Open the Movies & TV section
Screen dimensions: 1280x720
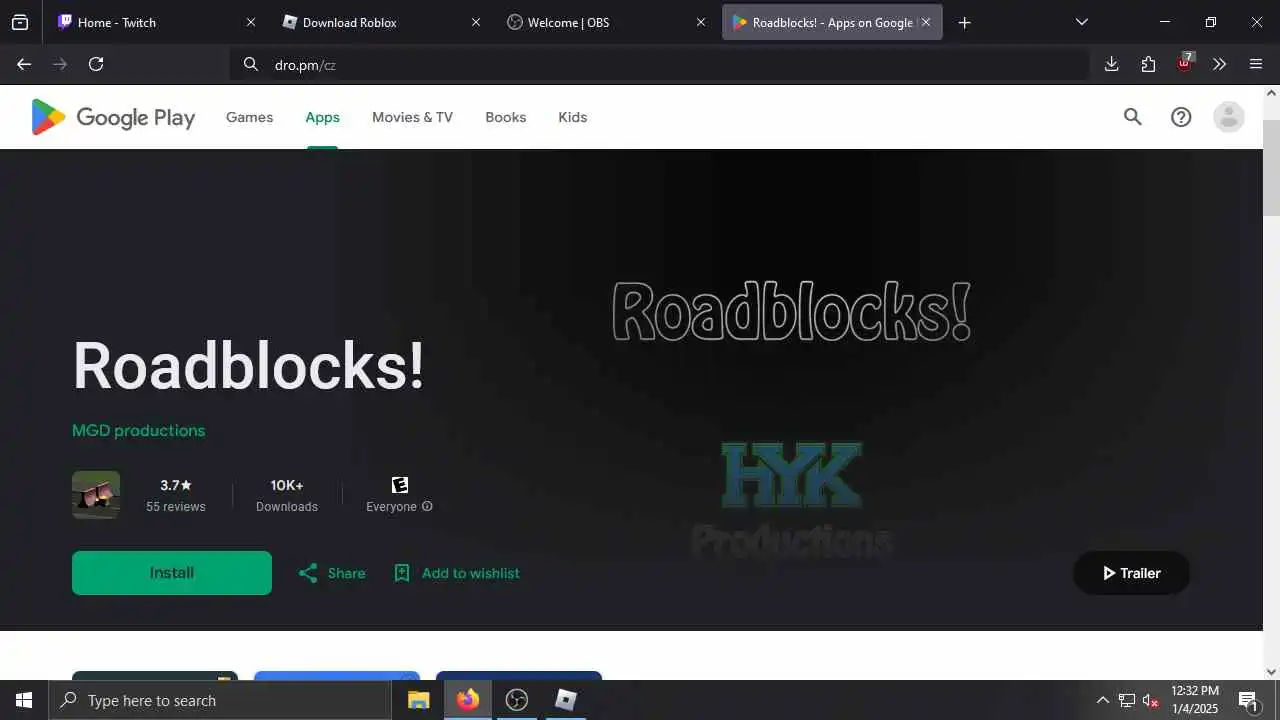click(412, 117)
